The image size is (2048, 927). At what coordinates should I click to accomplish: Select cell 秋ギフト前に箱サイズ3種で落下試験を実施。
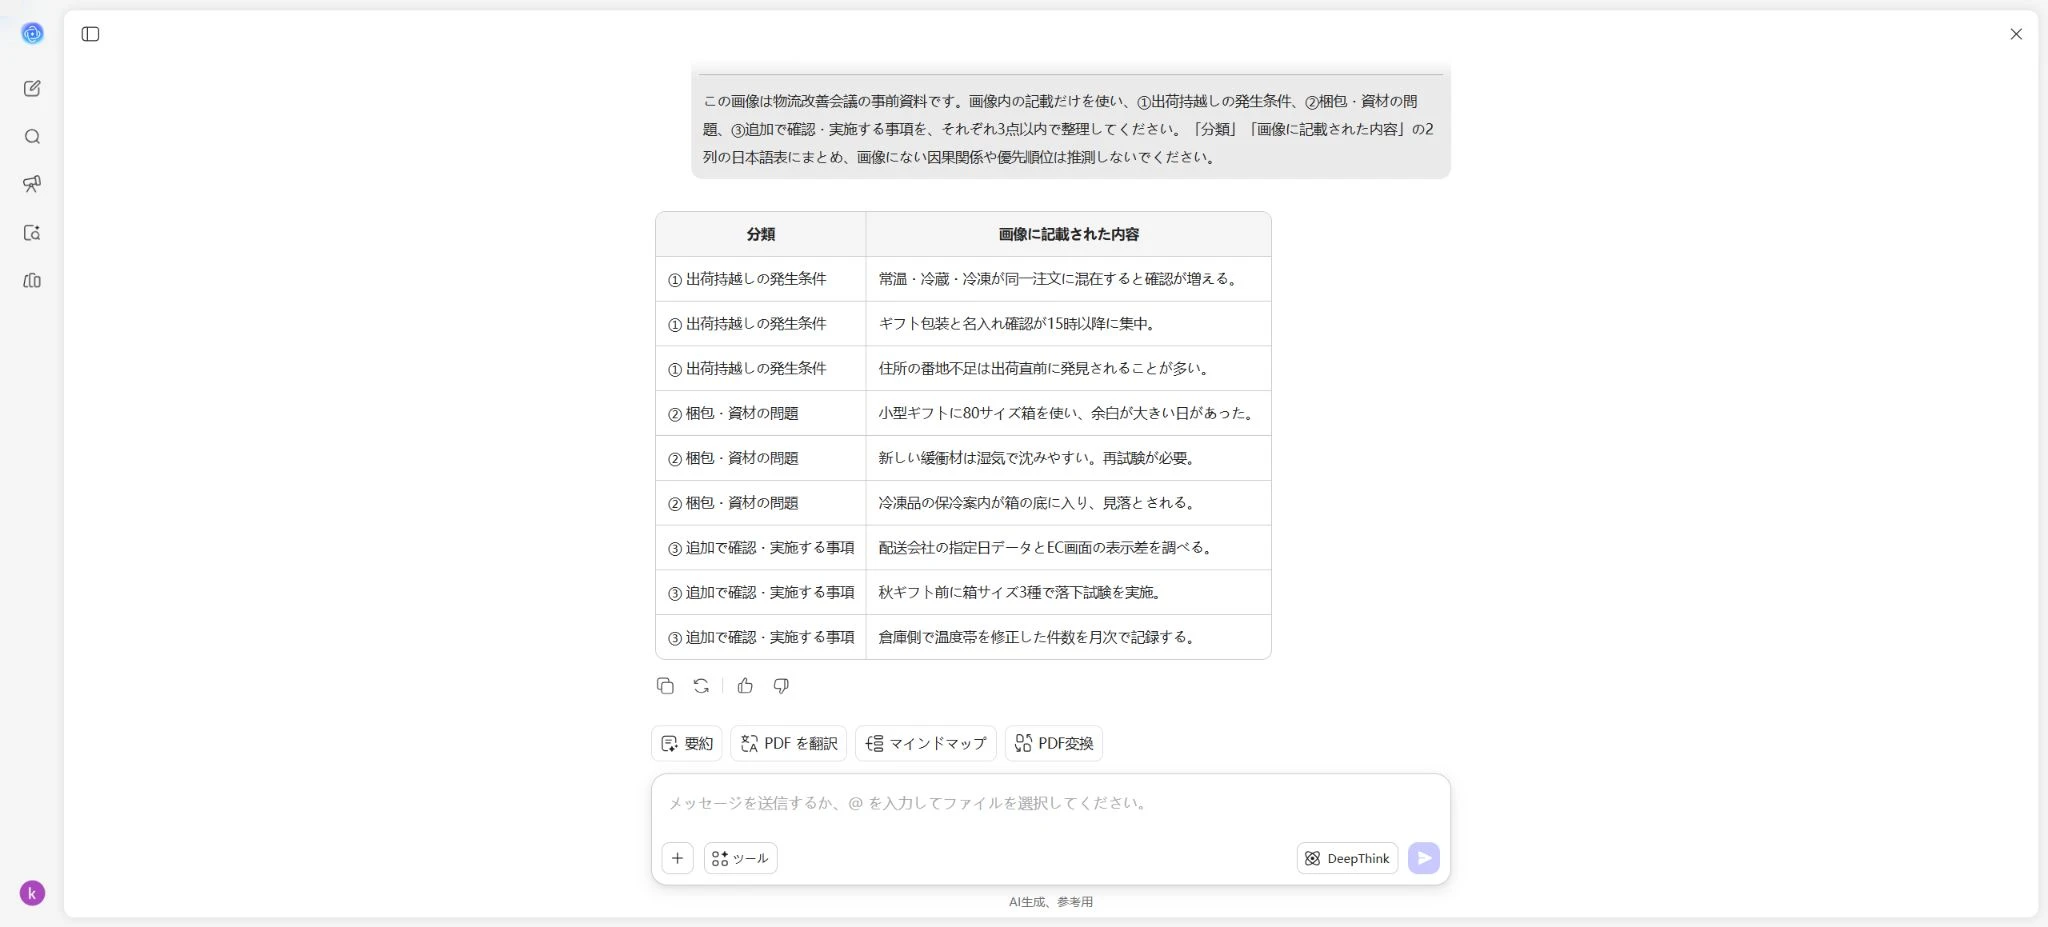point(1069,592)
